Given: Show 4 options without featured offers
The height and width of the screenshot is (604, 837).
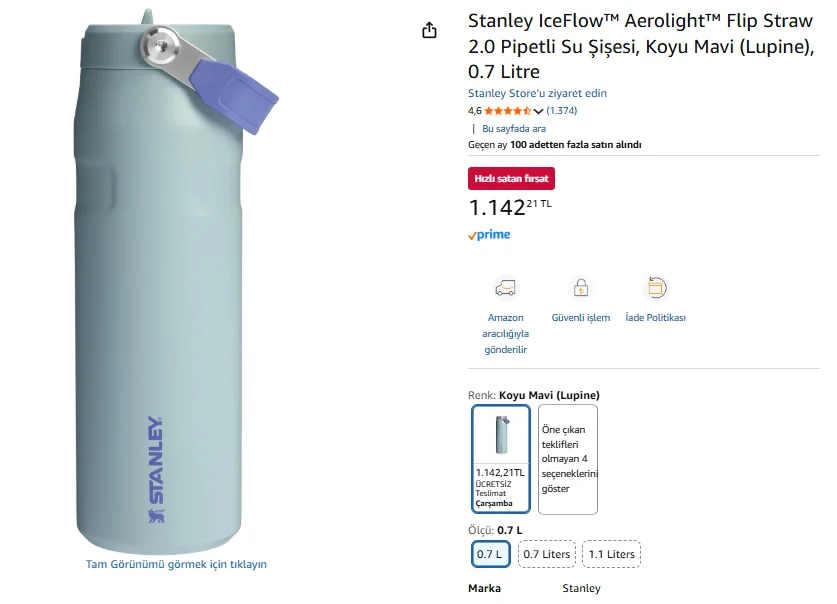Looking at the screenshot, I should pyautogui.click(x=568, y=458).
